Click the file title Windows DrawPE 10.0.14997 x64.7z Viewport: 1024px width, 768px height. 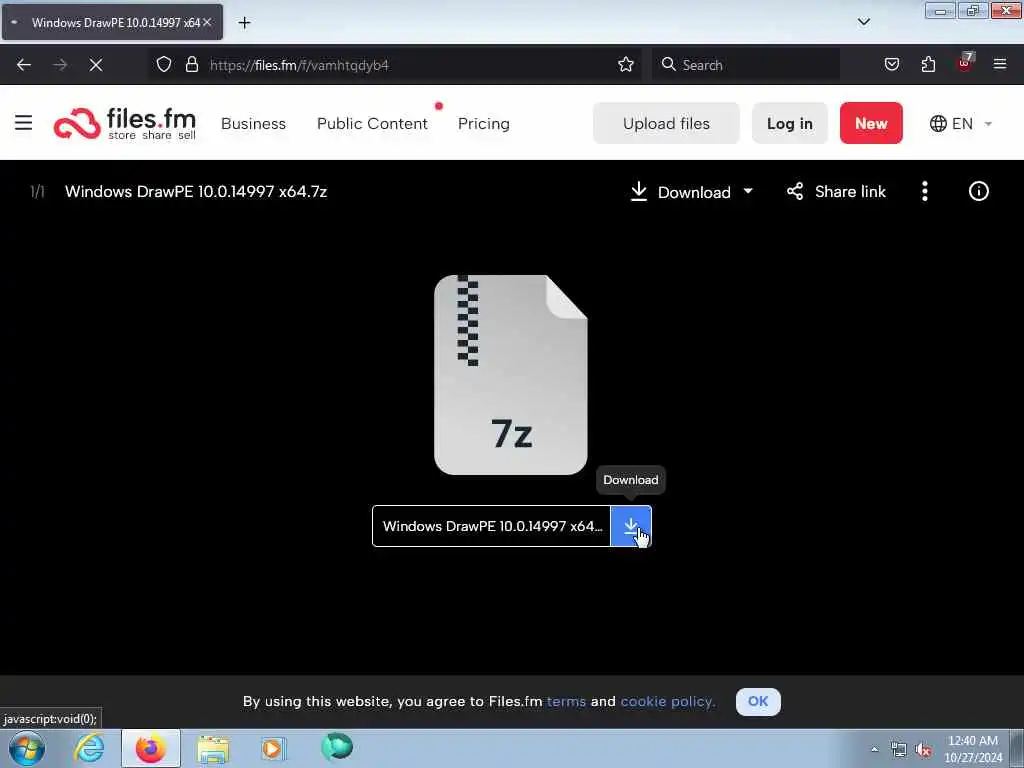(196, 191)
